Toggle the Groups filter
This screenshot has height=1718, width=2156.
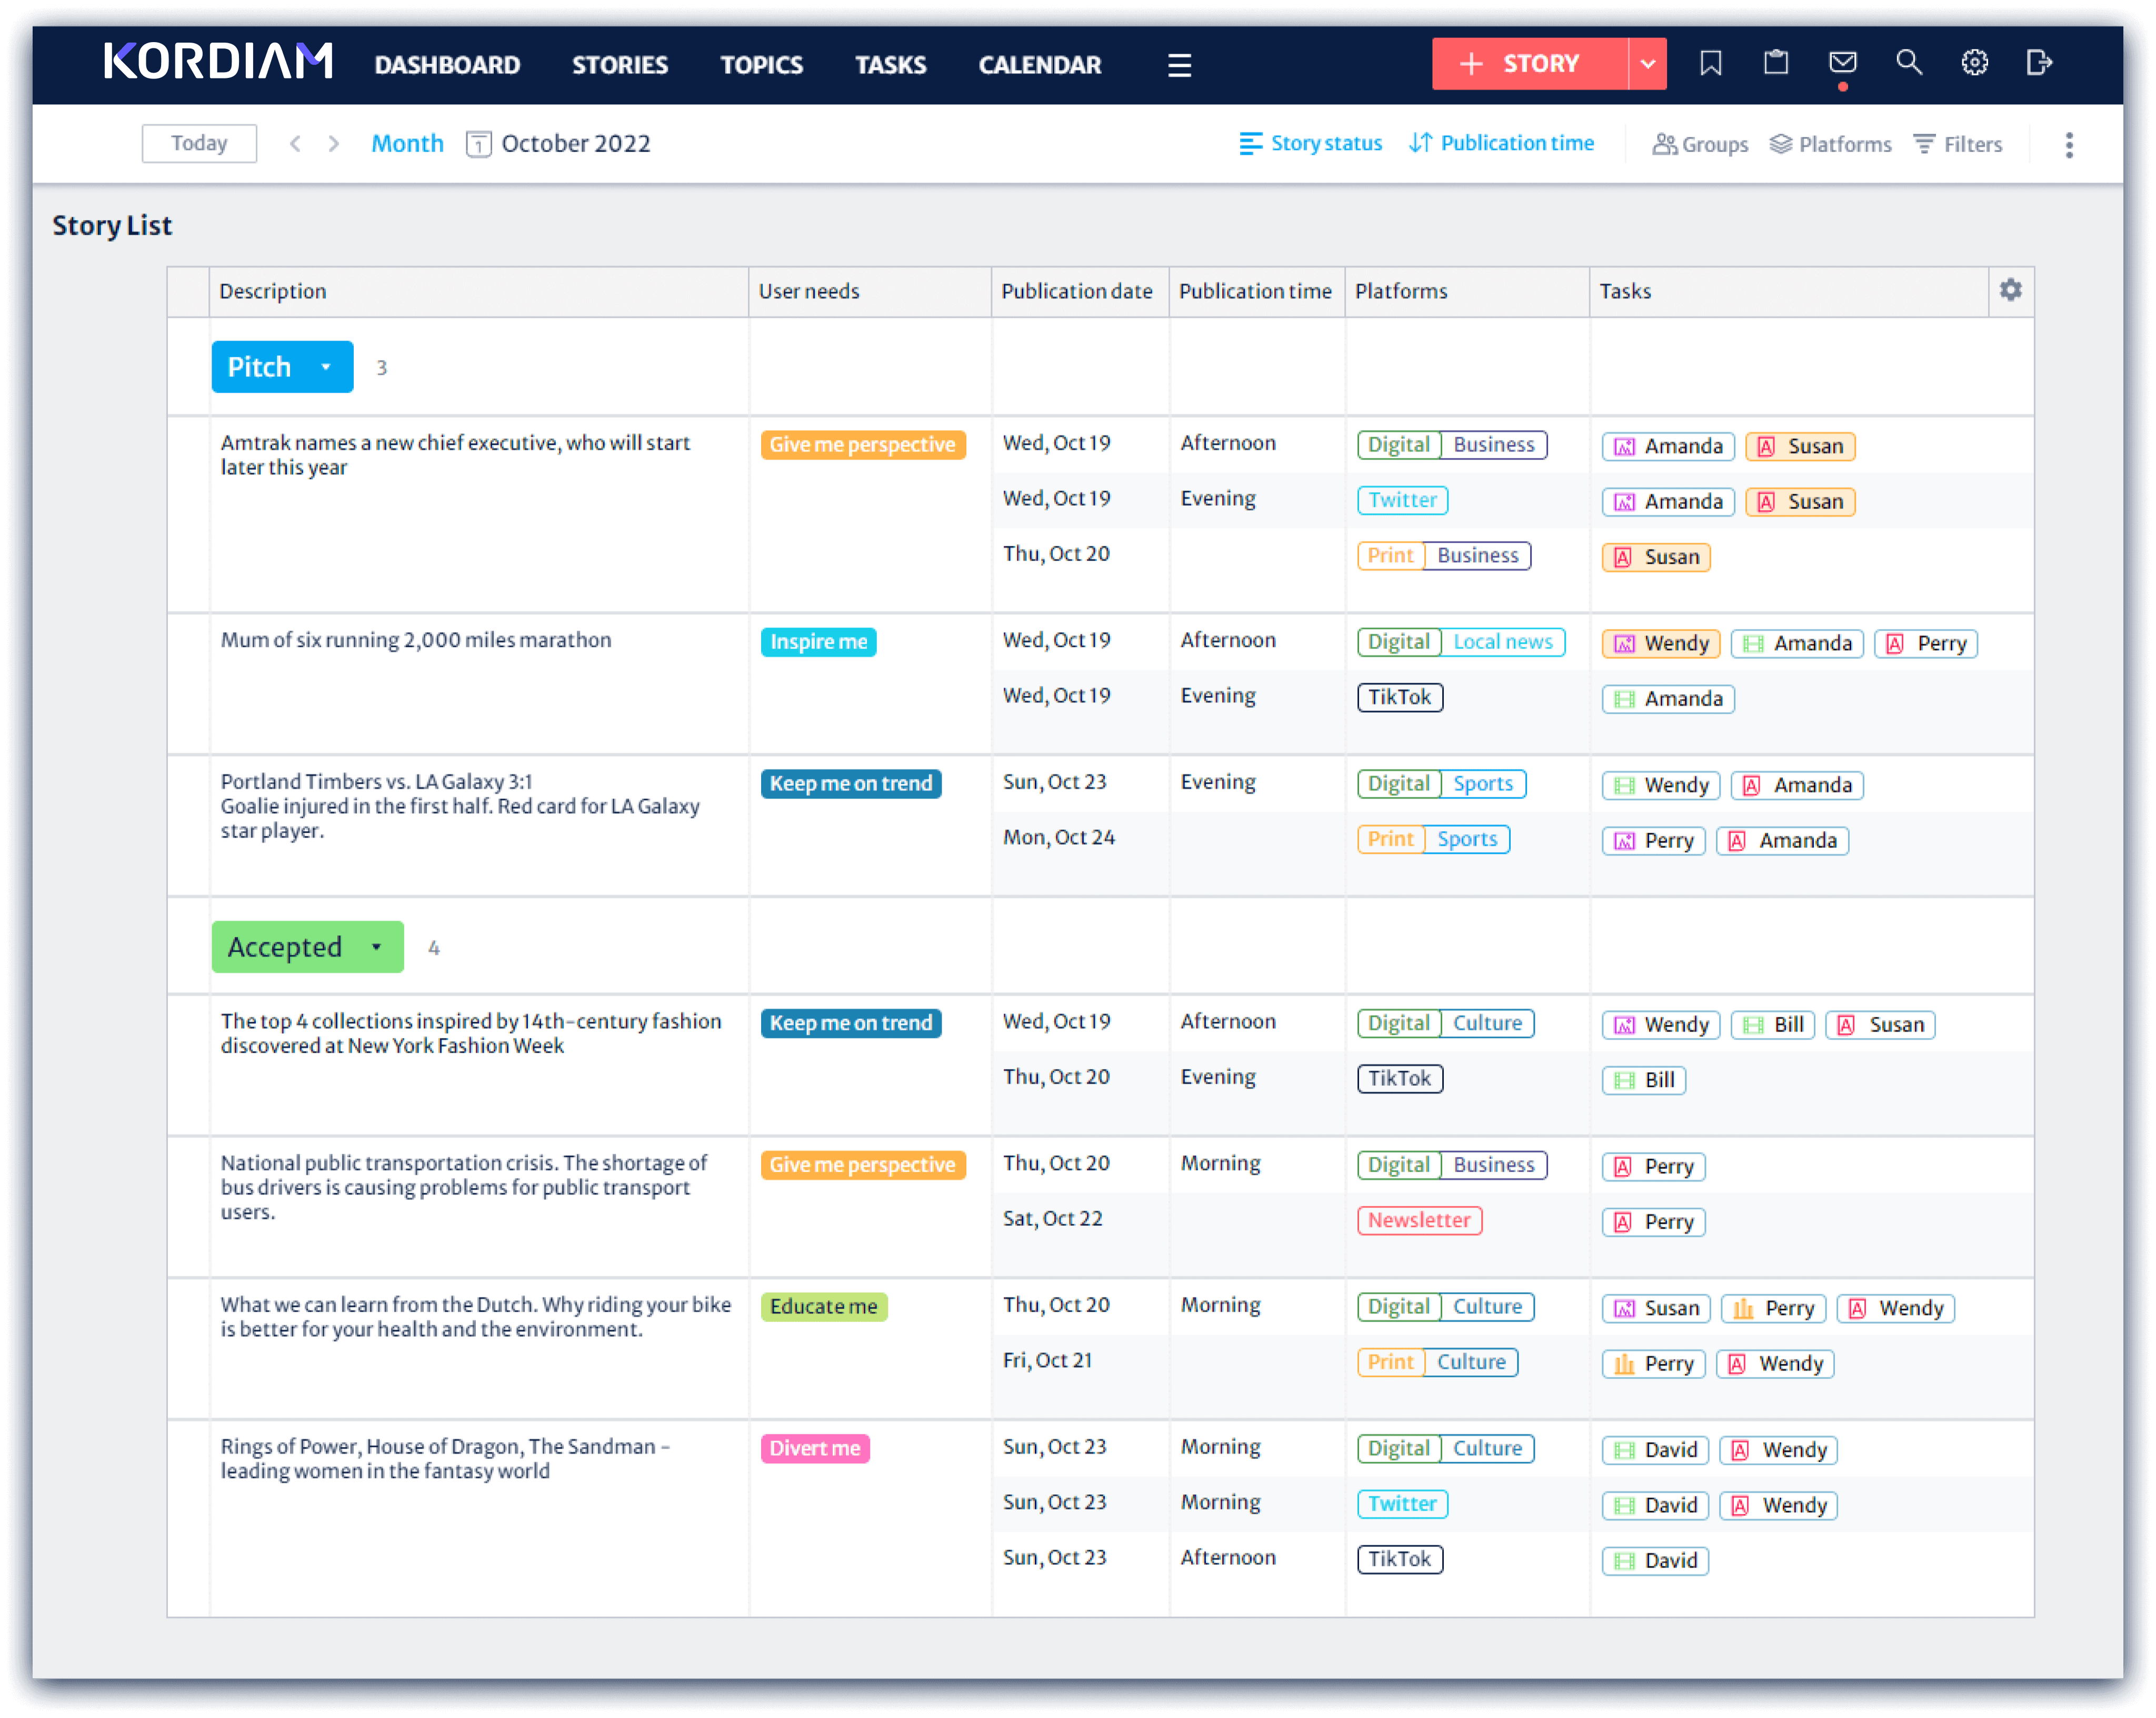pos(1700,145)
